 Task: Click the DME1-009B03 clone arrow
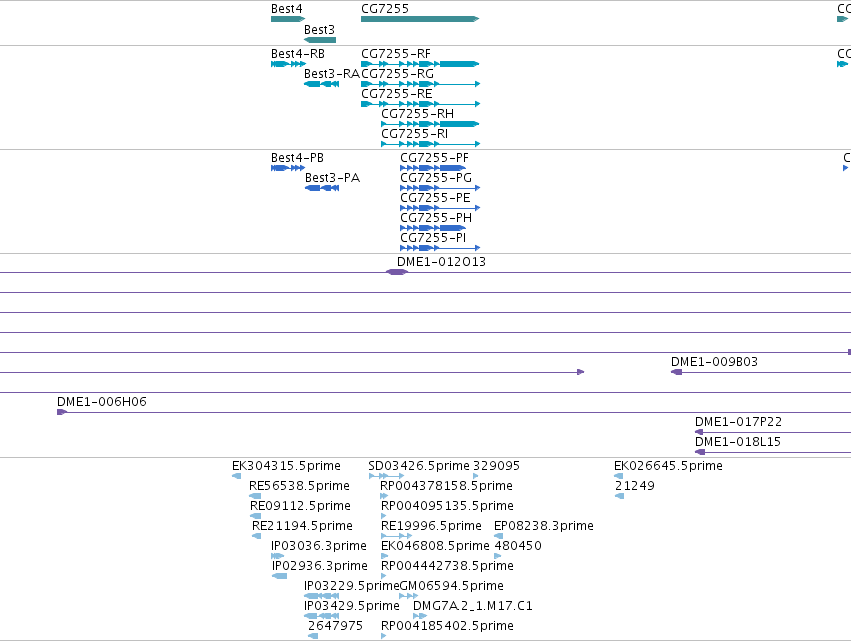(x=677, y=372)
